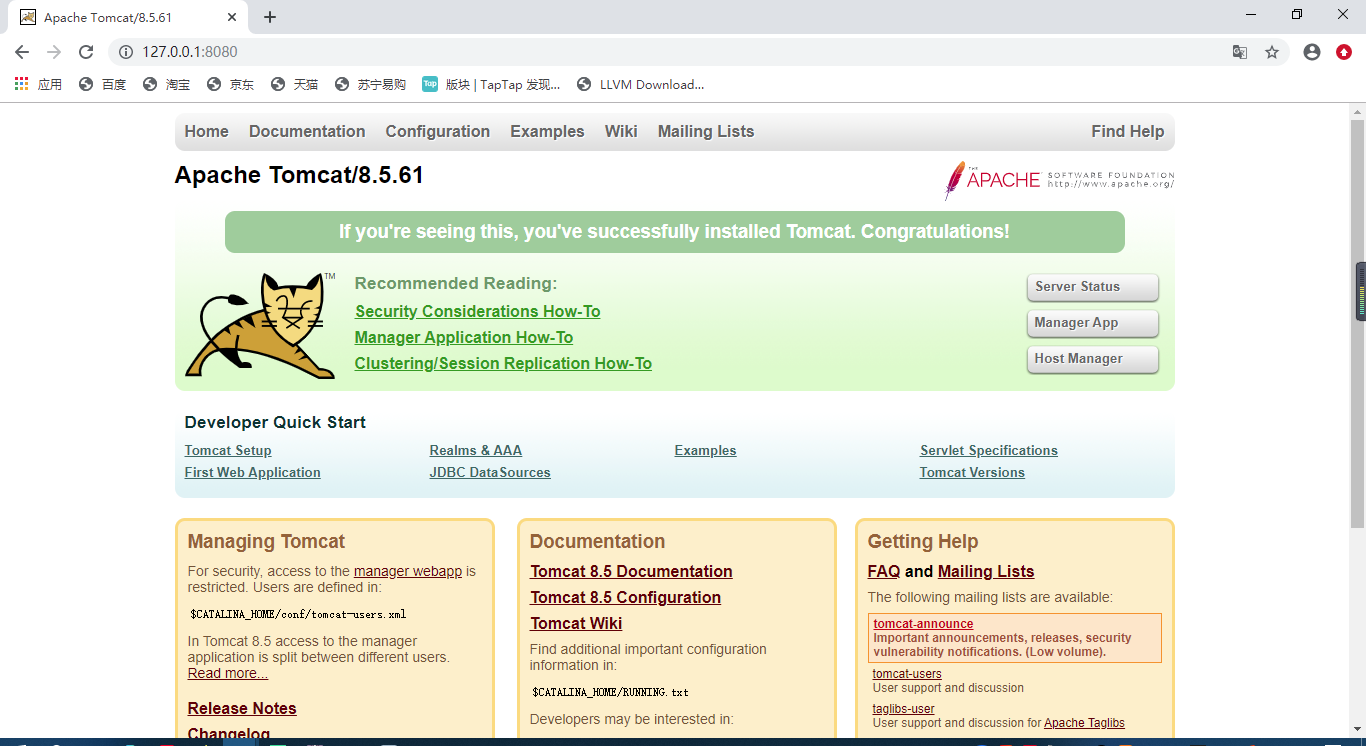The image size is (1366, 746).
Task: Click Find Help in the nav bar
Action: click(x=1128, y=132)
